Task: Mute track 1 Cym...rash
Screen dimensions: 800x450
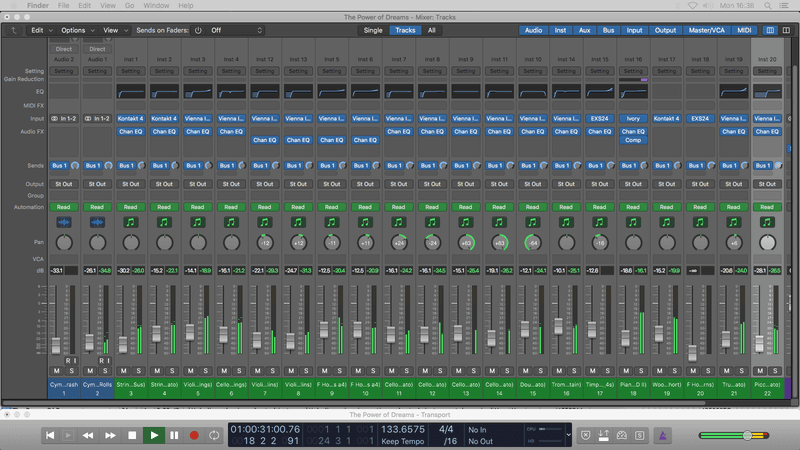Action: [57, 371]
